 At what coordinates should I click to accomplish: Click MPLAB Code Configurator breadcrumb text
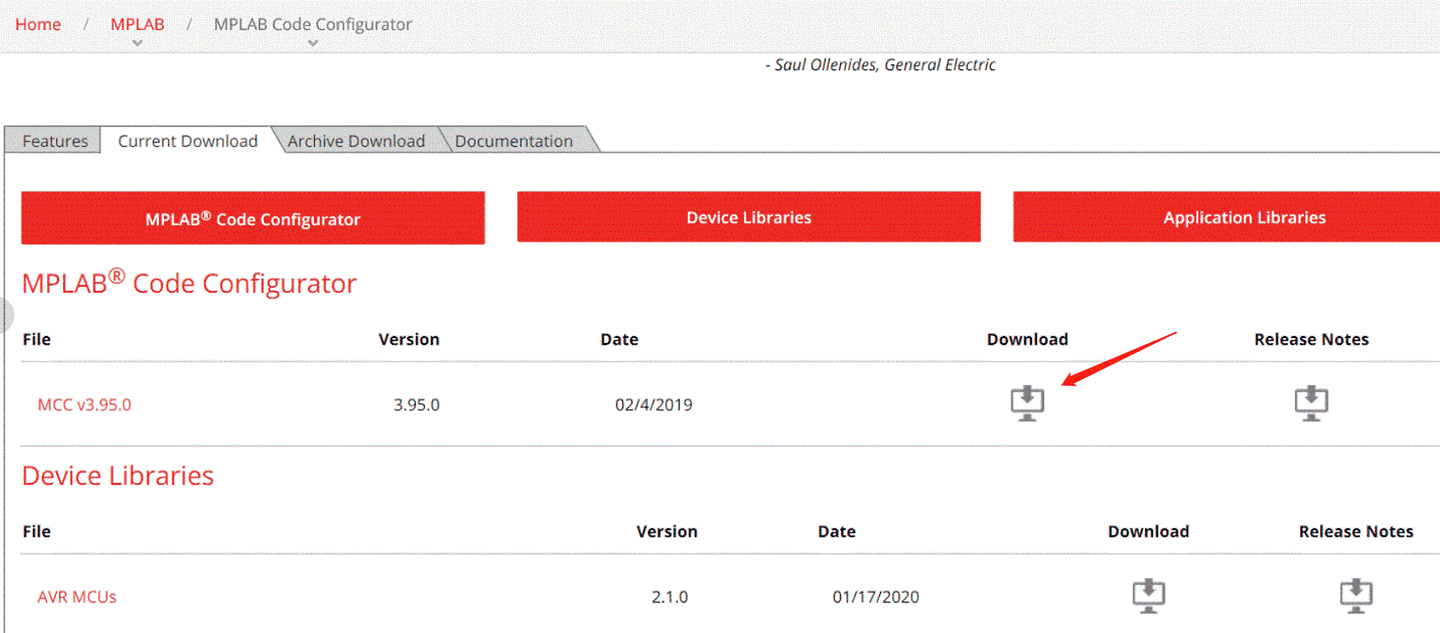tap(313, 24)
